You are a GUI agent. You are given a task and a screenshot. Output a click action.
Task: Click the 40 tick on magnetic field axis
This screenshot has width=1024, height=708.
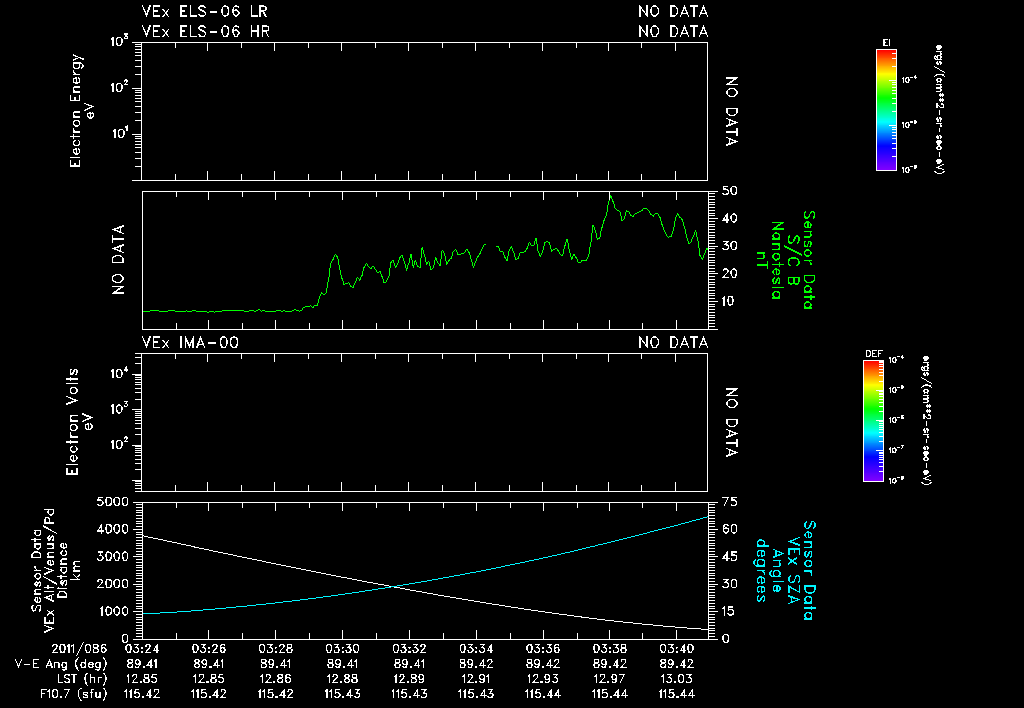729,219
